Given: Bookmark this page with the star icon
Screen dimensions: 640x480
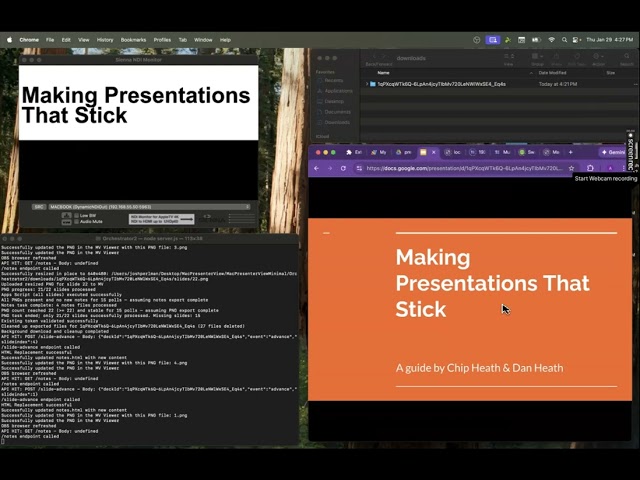Looking at the screenshot, I should click(x=571, y=168).
